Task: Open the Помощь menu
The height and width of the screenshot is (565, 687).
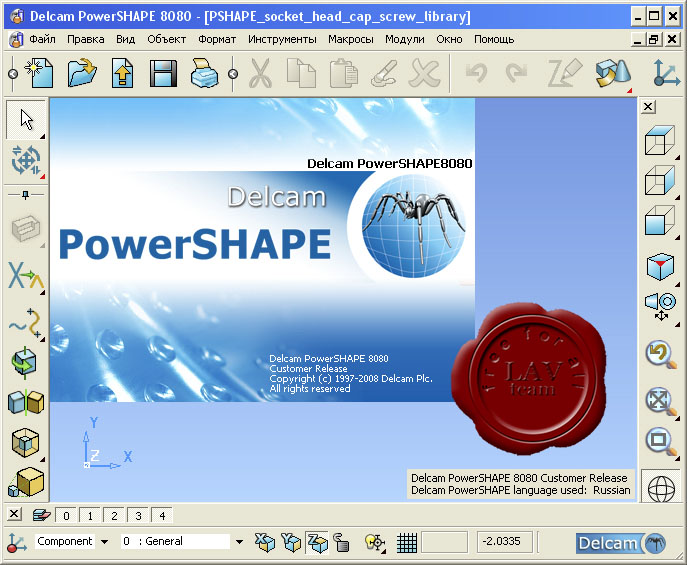Action: click(x=494, y=39)
